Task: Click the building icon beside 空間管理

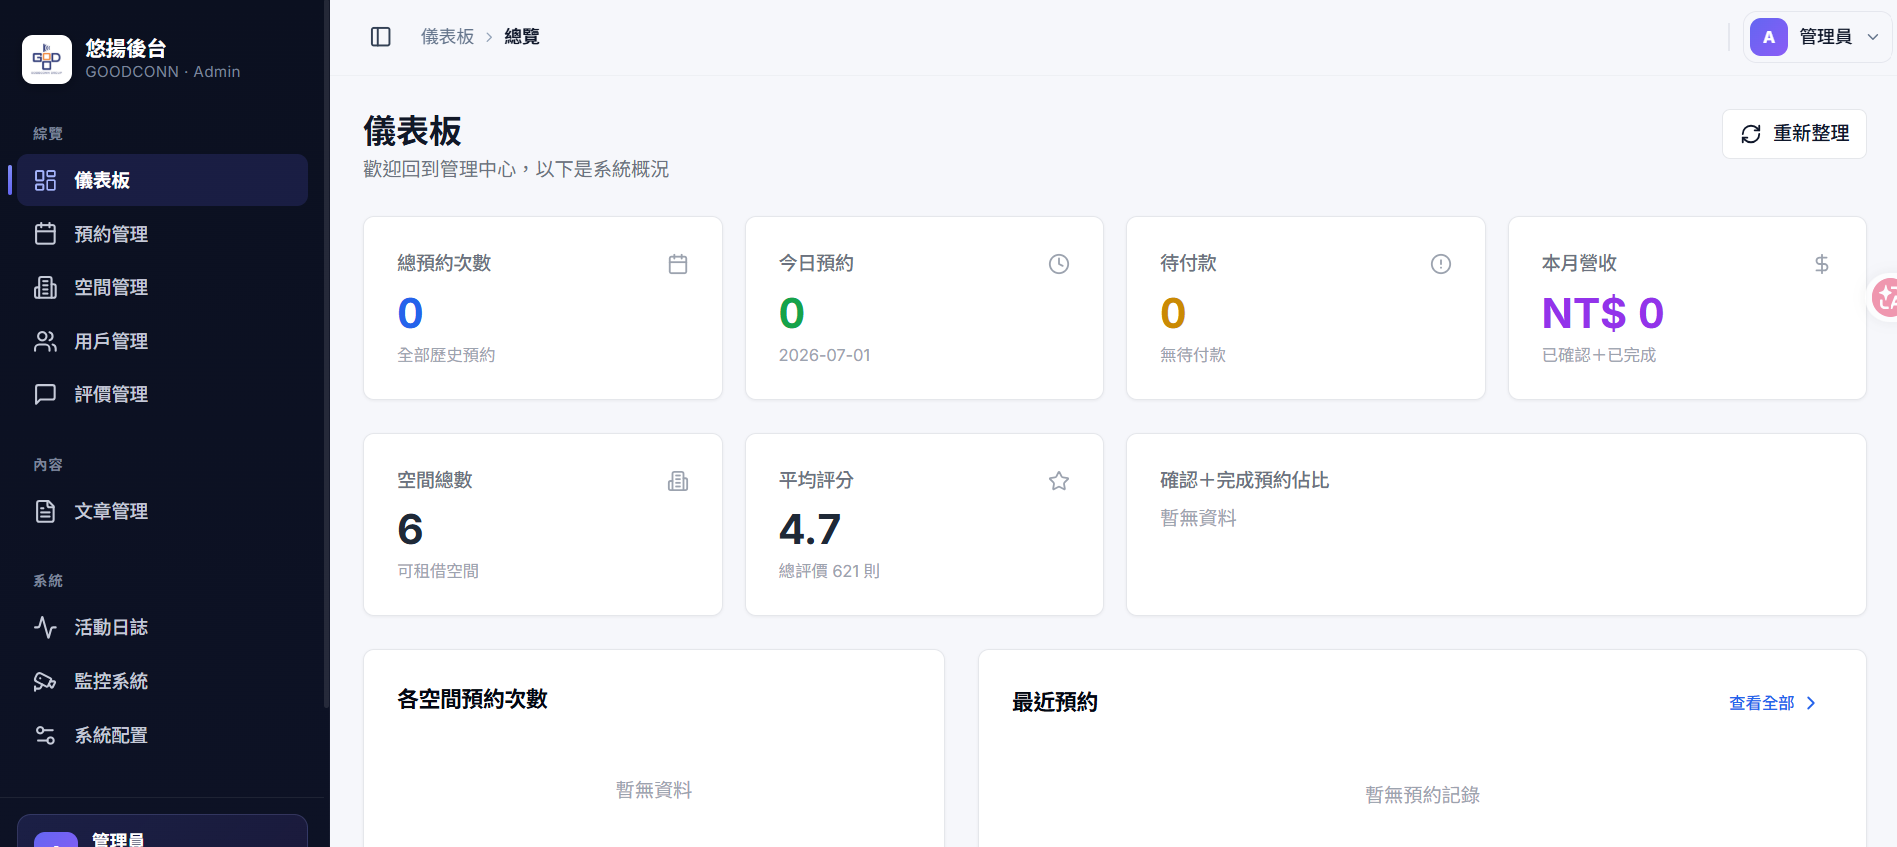Action: pyautogui.click(x=45, y=287)
